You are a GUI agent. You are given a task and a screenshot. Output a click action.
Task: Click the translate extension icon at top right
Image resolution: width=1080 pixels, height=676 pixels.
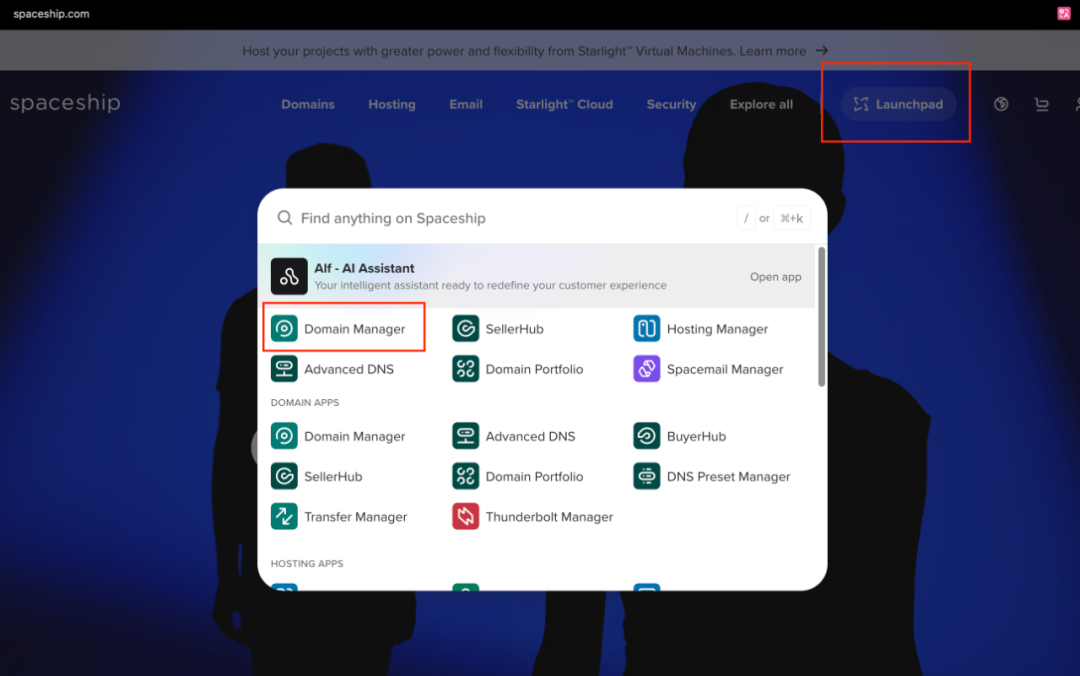(1063, 13)
